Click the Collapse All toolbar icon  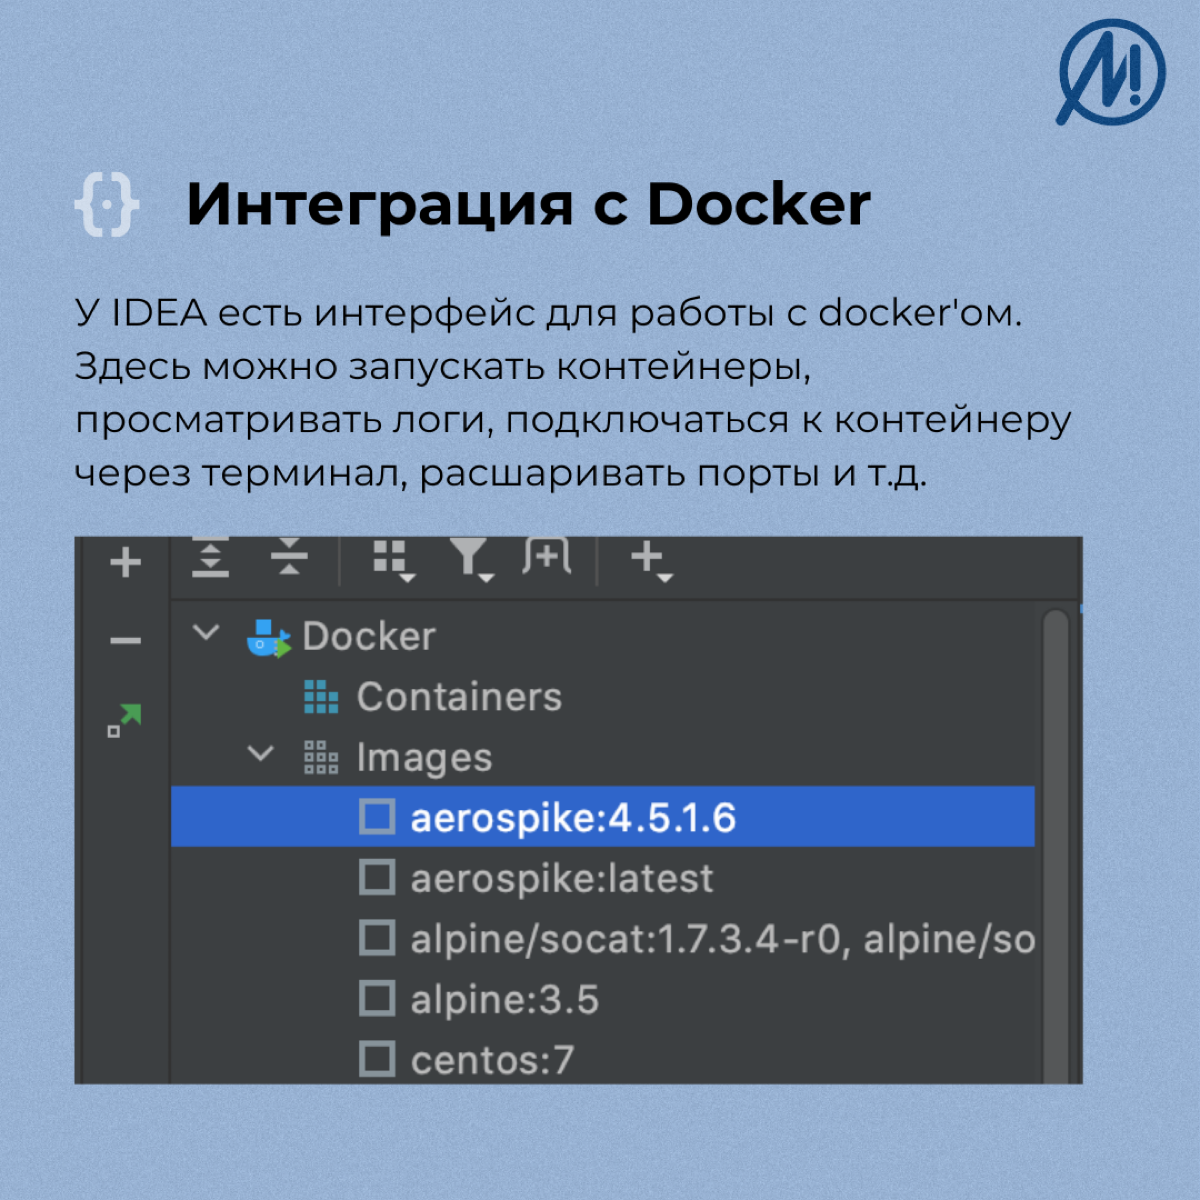289,557
